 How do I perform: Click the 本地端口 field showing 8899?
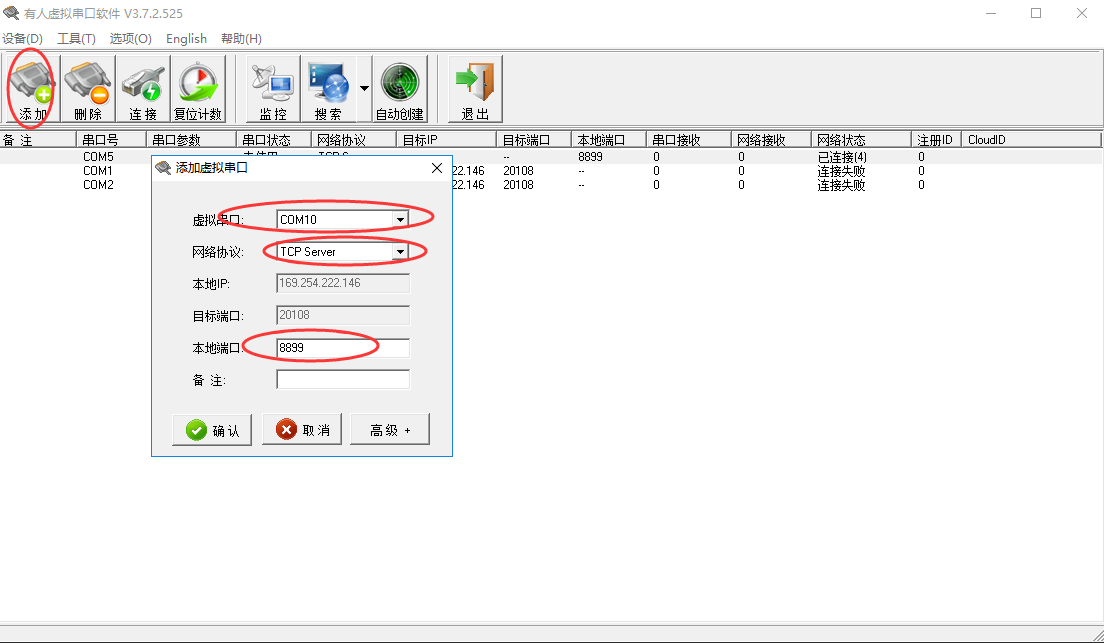343,348
